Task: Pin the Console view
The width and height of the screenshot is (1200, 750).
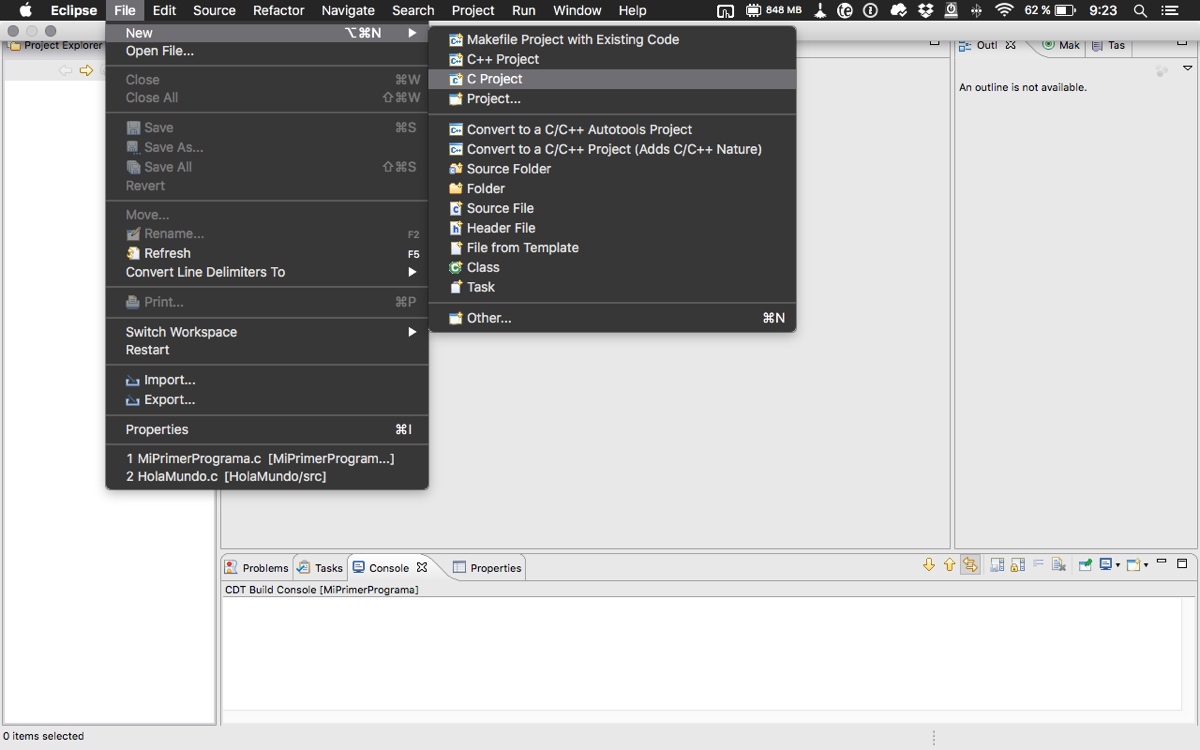Action: (1085, 565)
